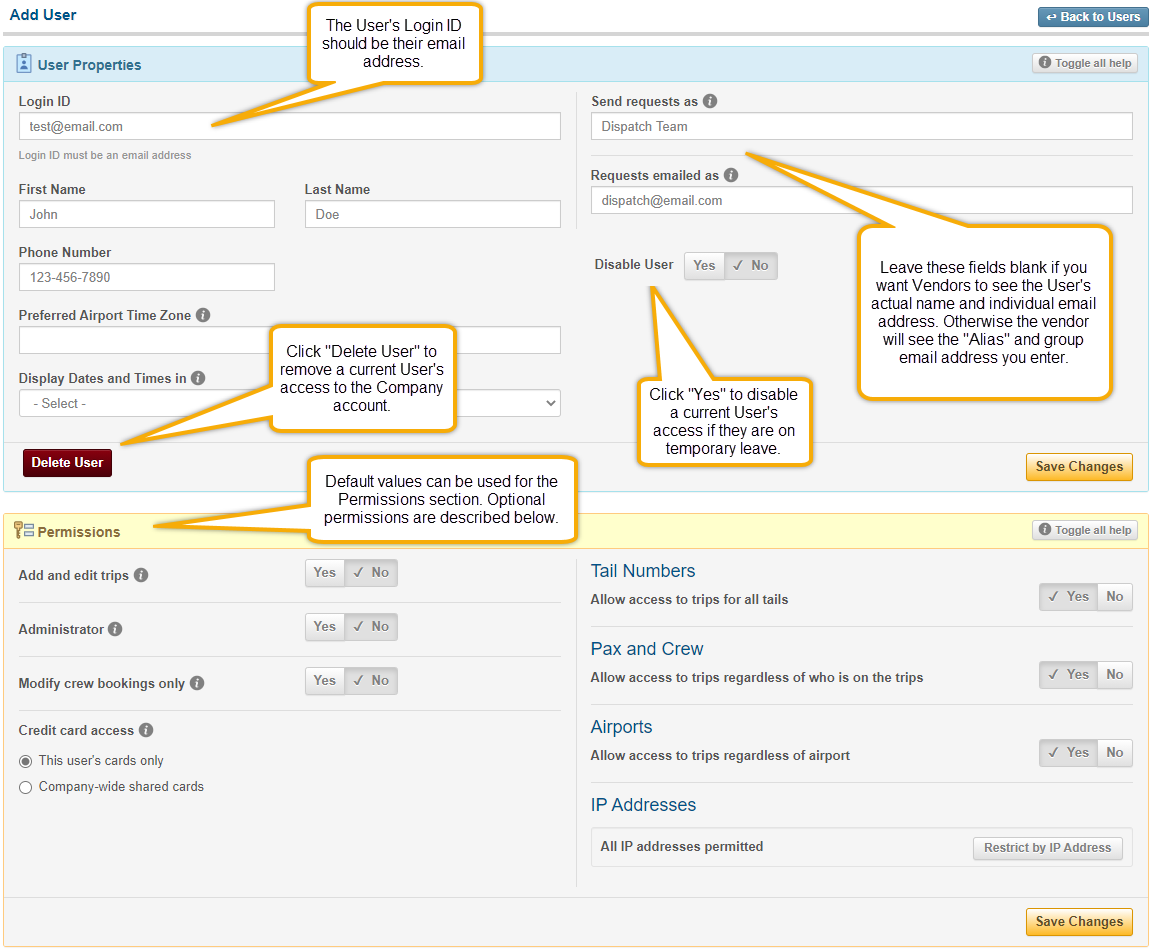Click the Login ID input field

tap(289, 126)
